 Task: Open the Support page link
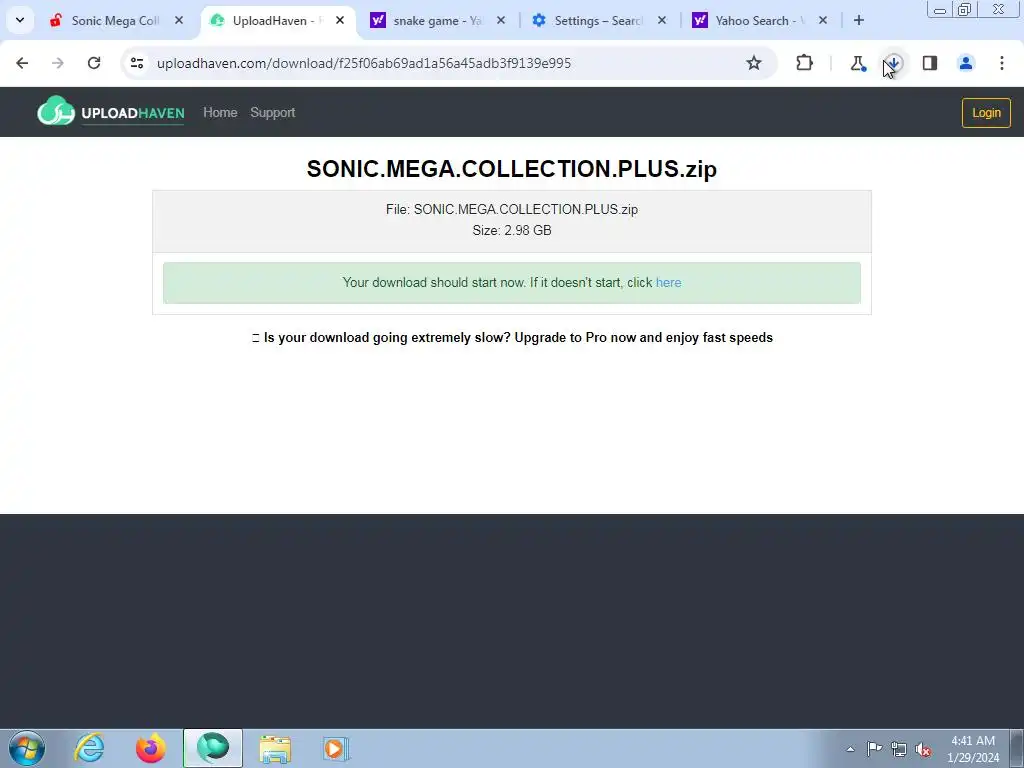[272, 112]
